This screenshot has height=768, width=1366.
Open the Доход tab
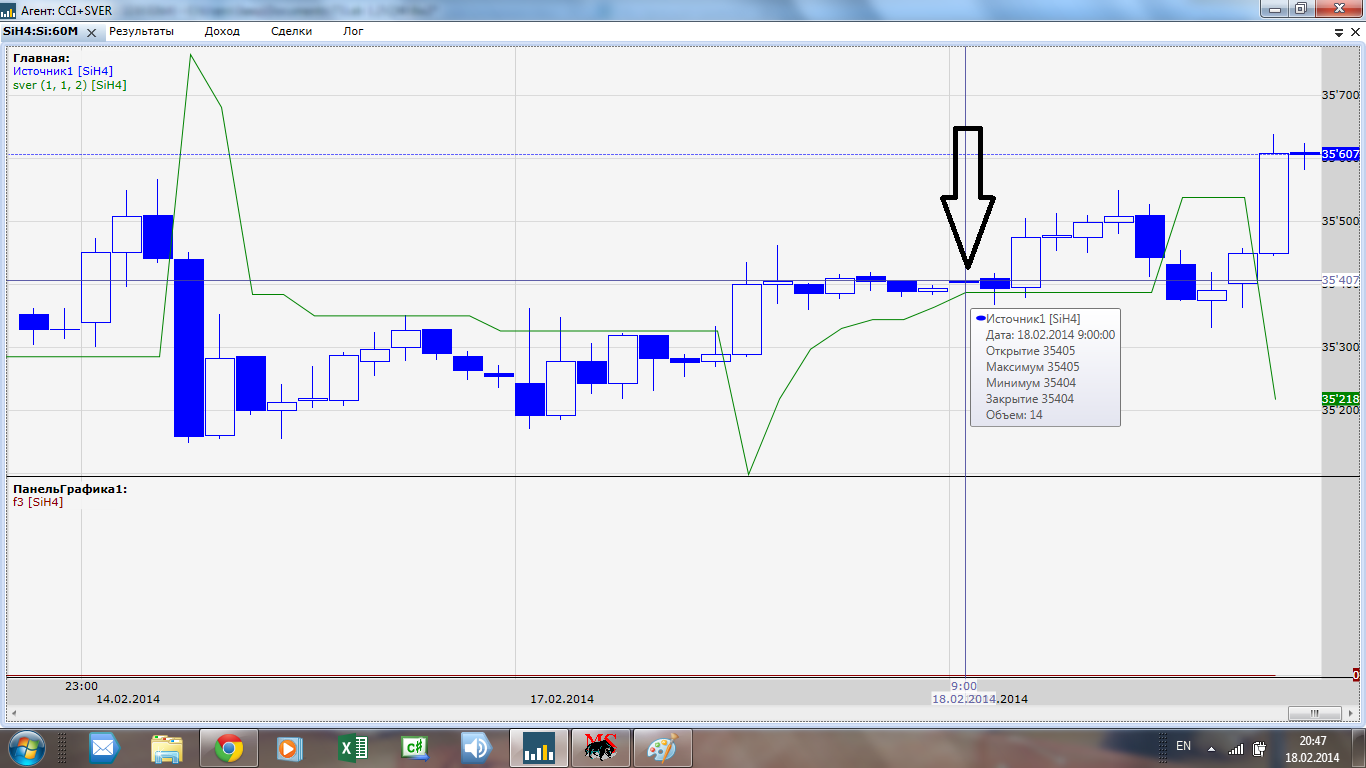point(222,31)
